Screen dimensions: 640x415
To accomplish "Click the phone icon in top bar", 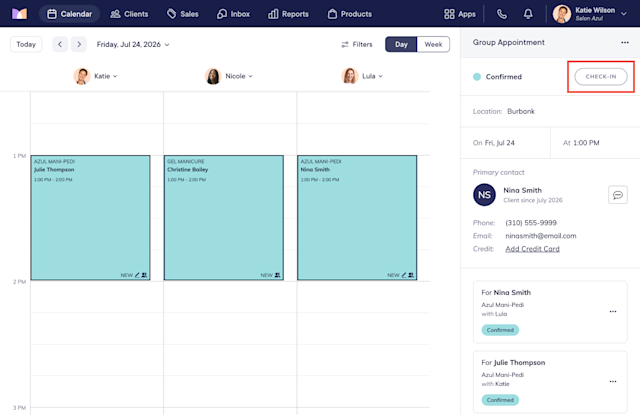I will point(502,14).
